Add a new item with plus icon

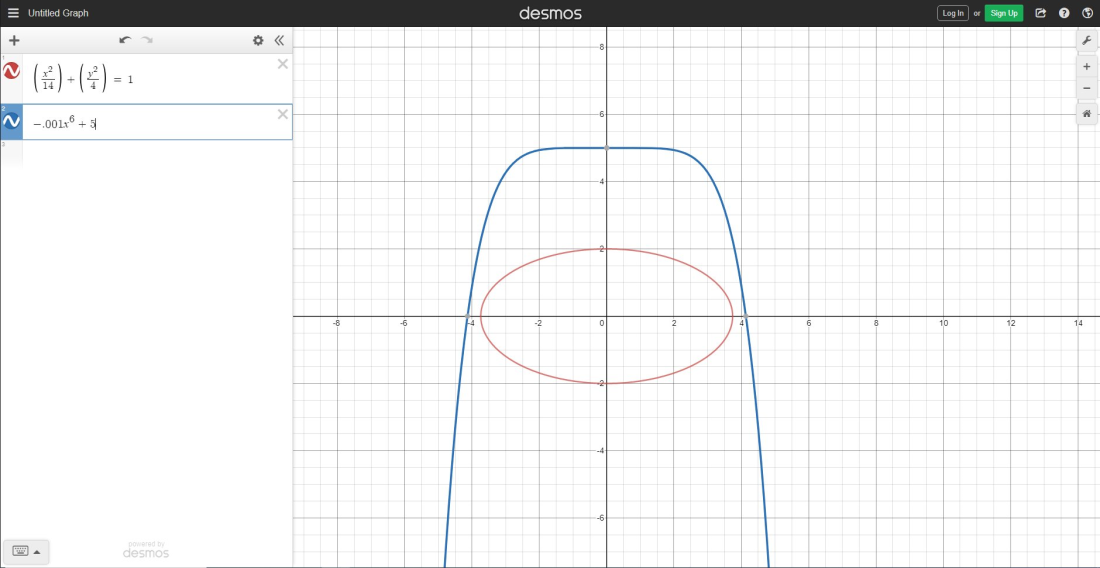[x=14, y=41]
